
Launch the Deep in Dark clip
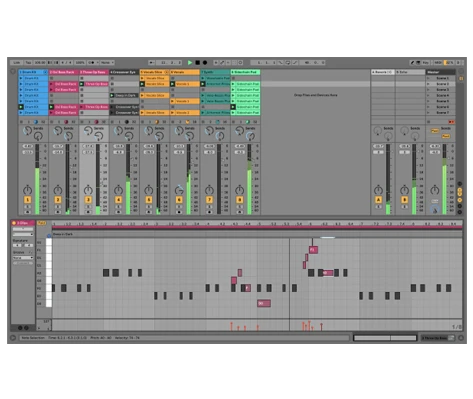(x=124, y=95)
